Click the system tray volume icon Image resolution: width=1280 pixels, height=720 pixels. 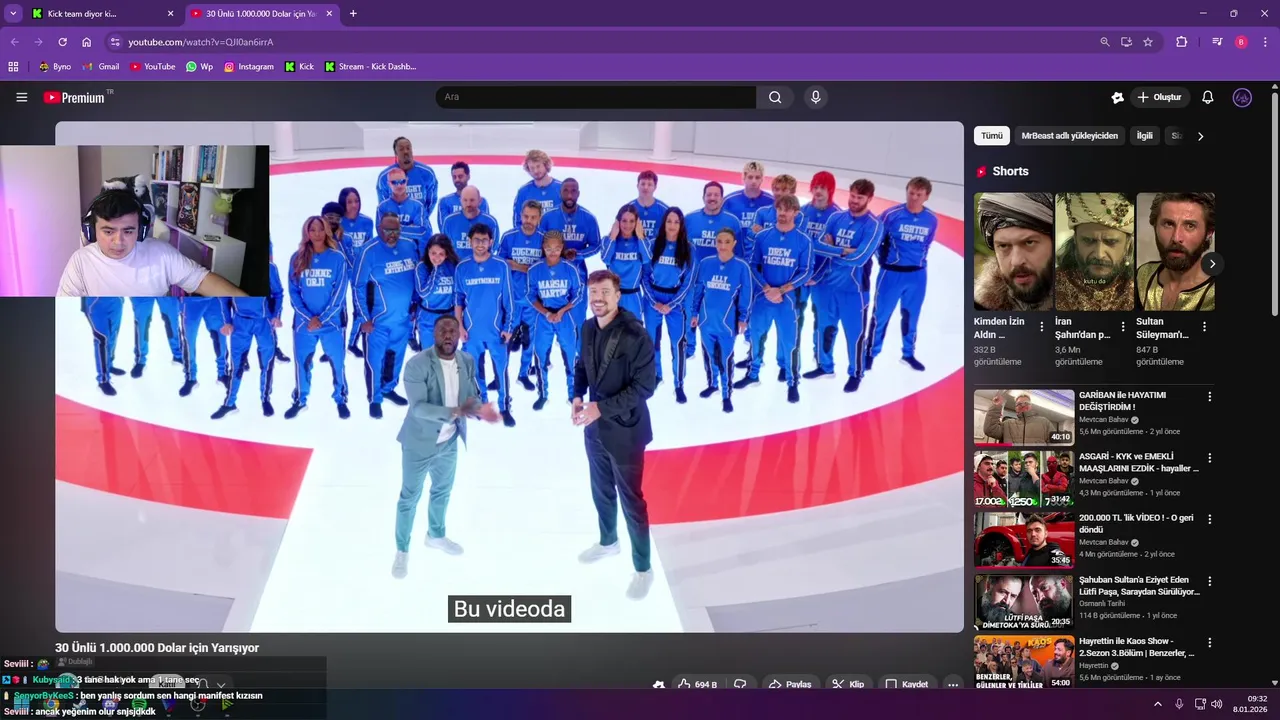tap(1217, 704)
